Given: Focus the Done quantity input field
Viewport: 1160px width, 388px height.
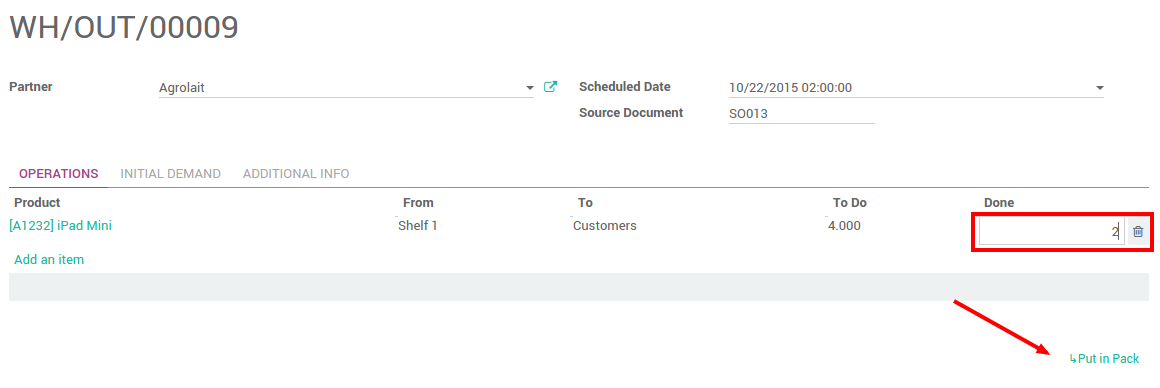Looking at the screenshot, I should (x=1051, y=232).
